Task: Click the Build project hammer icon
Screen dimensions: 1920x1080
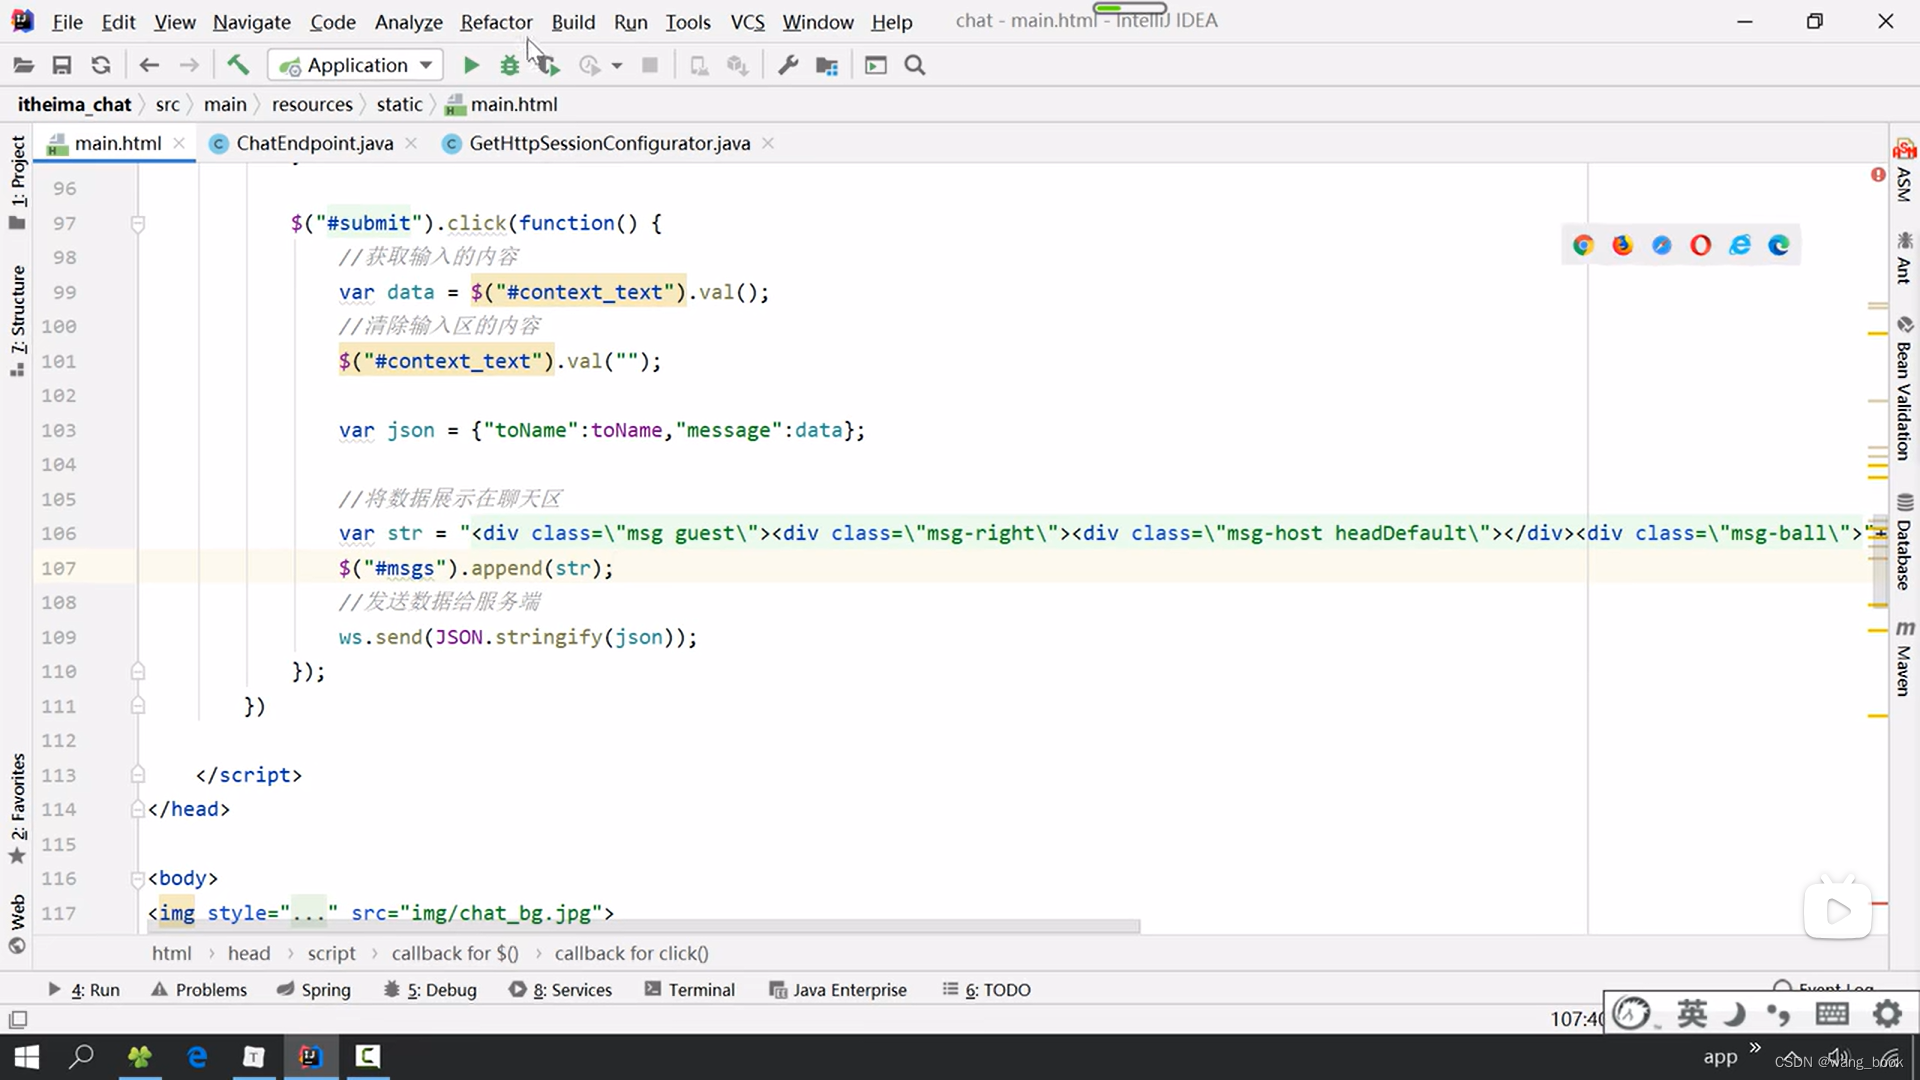Action: pyautogui.click(x=237, y=65)
